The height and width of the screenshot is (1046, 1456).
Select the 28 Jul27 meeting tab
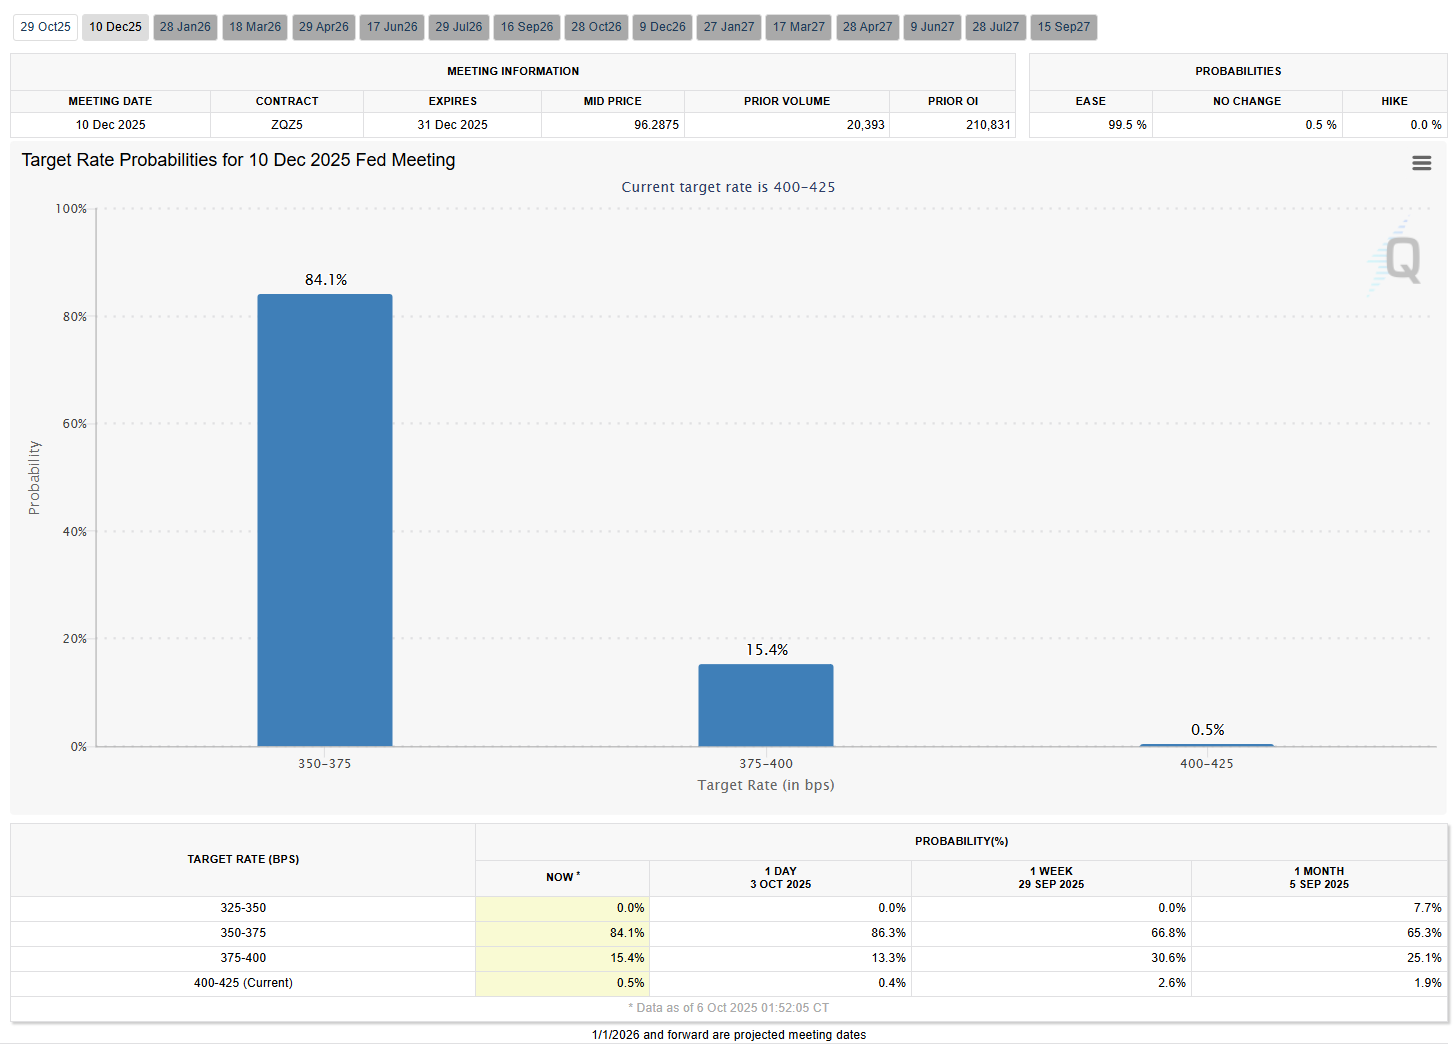point(996,27)
